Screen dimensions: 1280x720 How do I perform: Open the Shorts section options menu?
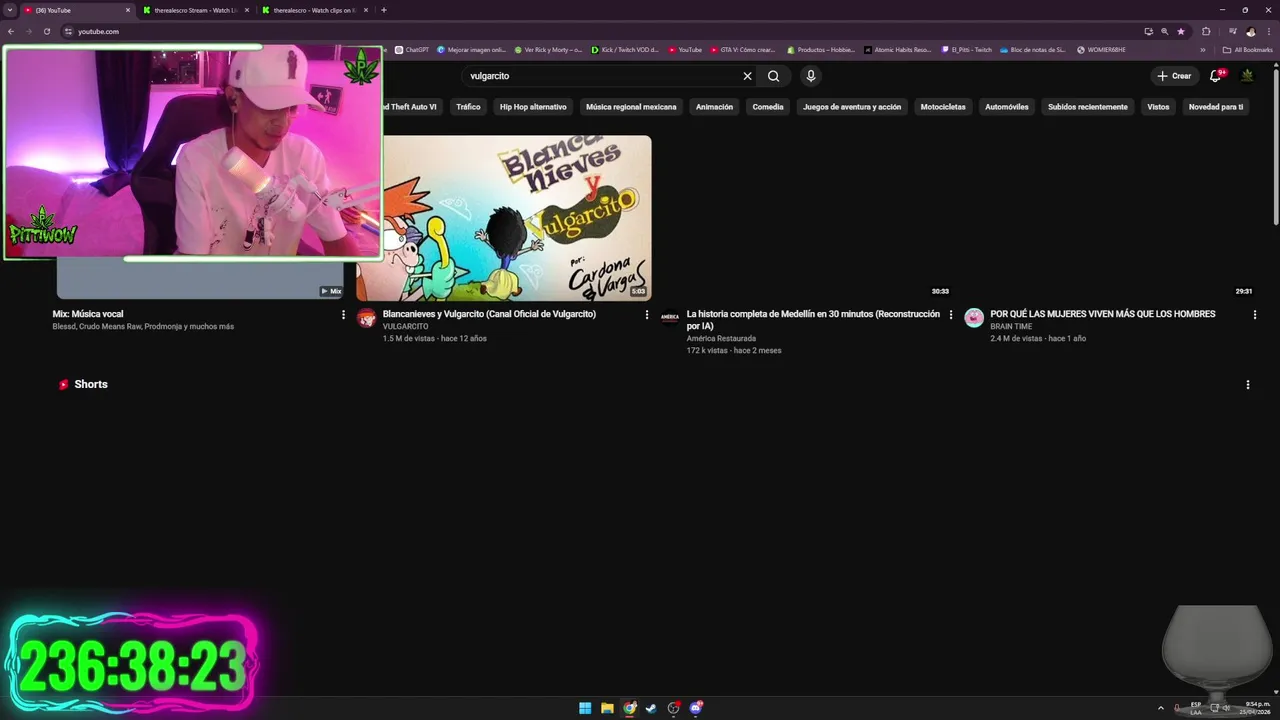[1247, 385]
